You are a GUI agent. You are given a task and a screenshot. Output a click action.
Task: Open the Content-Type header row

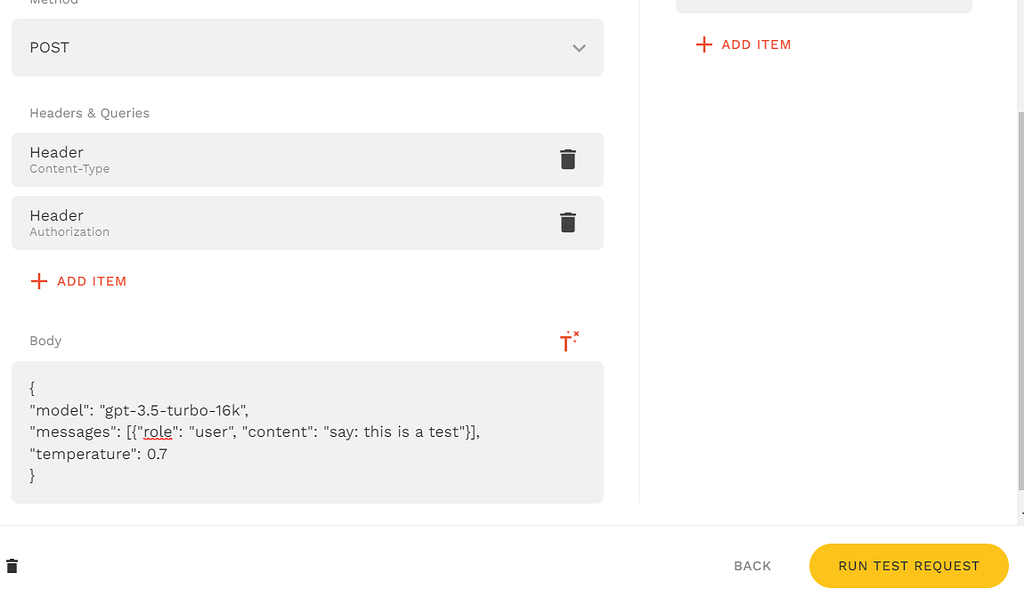[x=308, y=159]
